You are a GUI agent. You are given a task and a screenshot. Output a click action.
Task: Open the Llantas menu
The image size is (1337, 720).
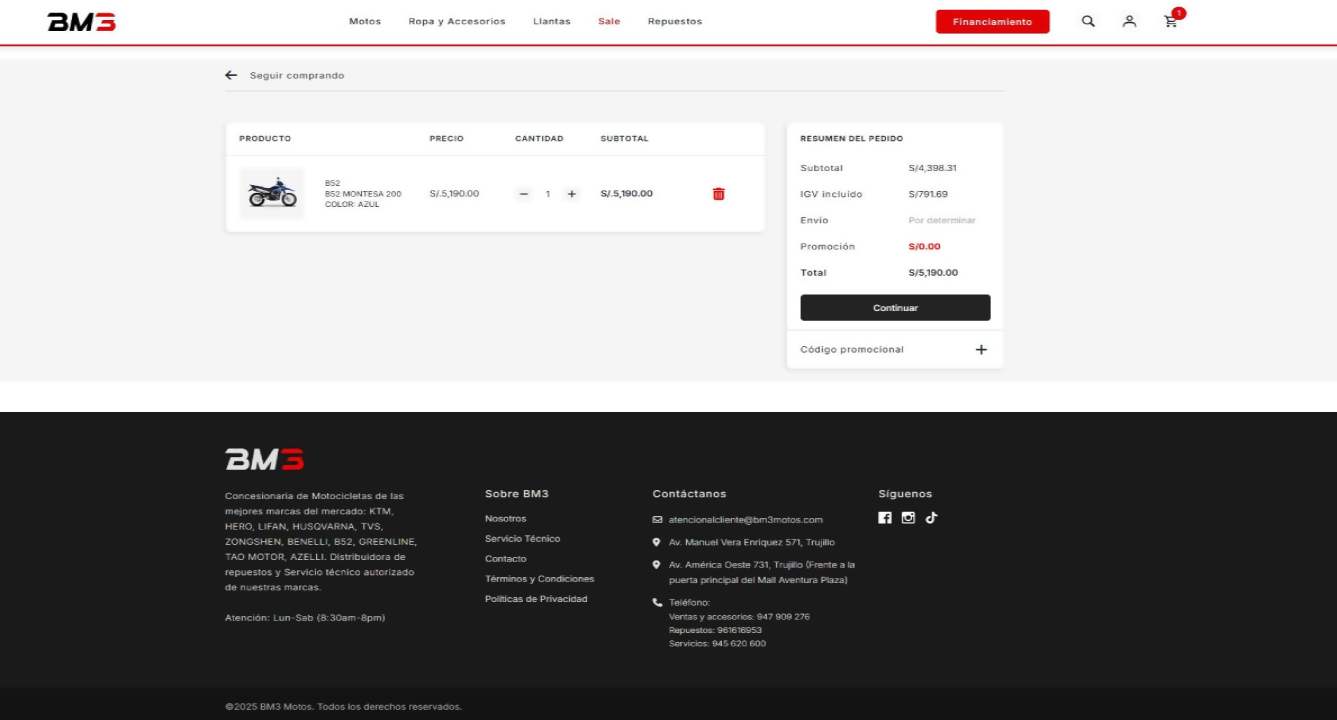552,21
